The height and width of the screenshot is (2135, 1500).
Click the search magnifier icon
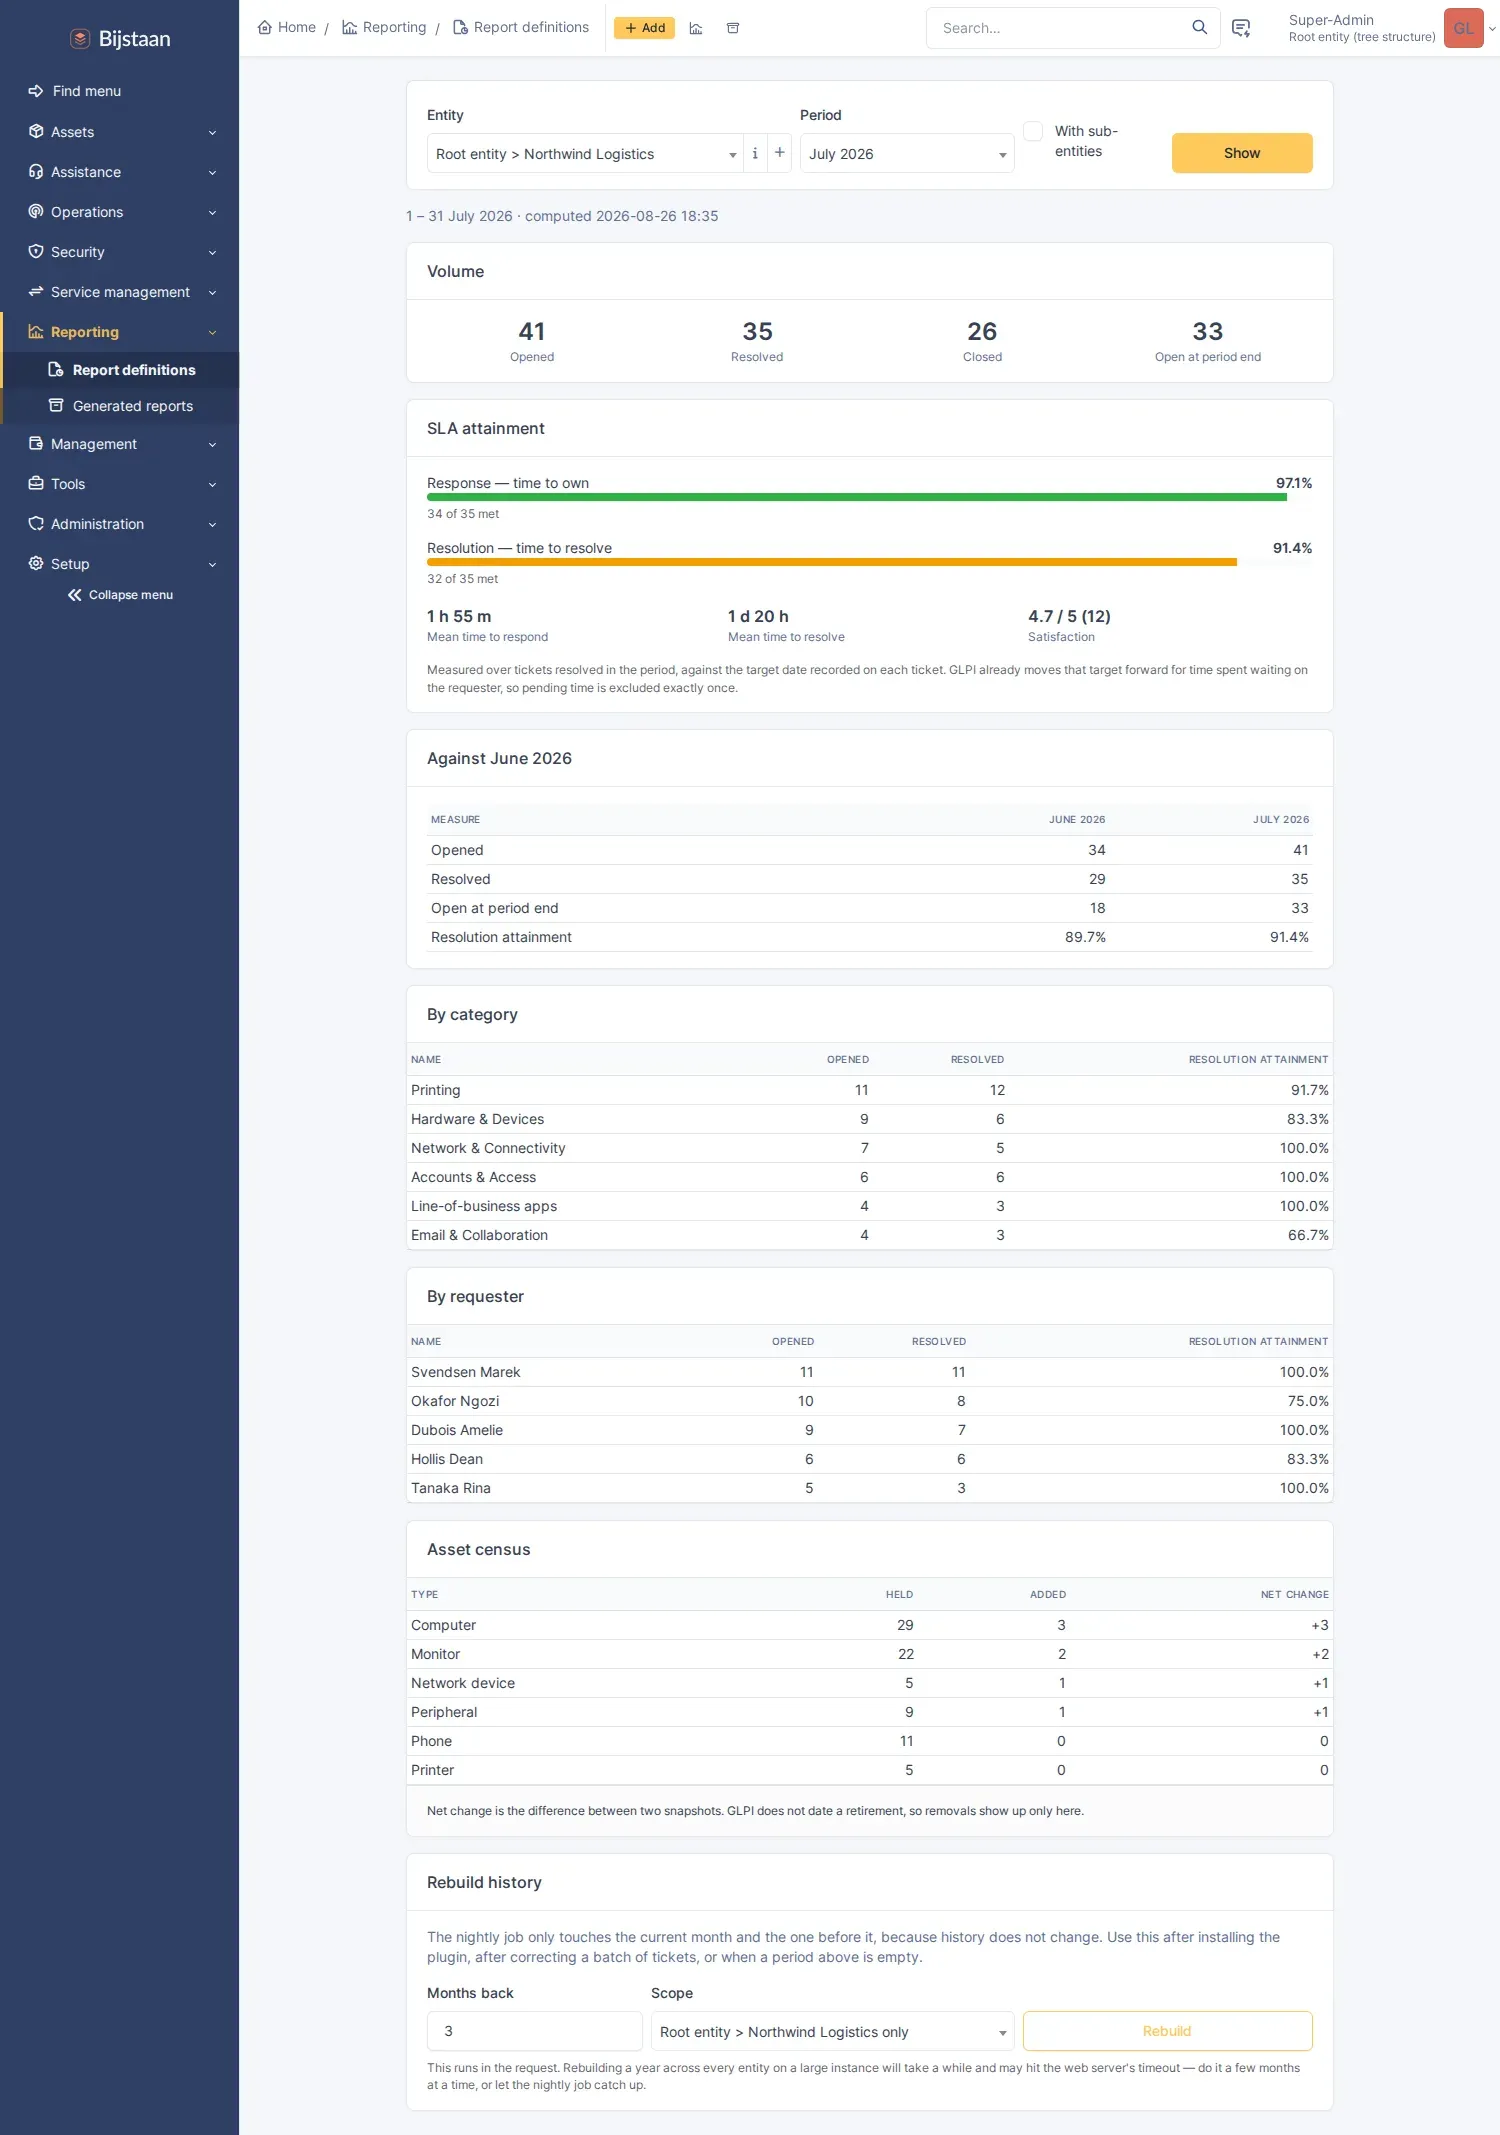pos(1199,28)
